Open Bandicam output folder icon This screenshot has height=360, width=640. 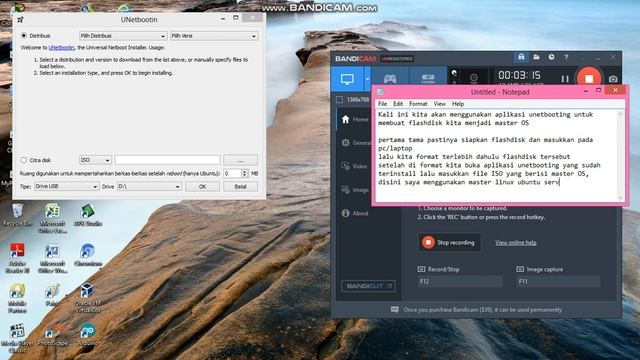[536, 57]
